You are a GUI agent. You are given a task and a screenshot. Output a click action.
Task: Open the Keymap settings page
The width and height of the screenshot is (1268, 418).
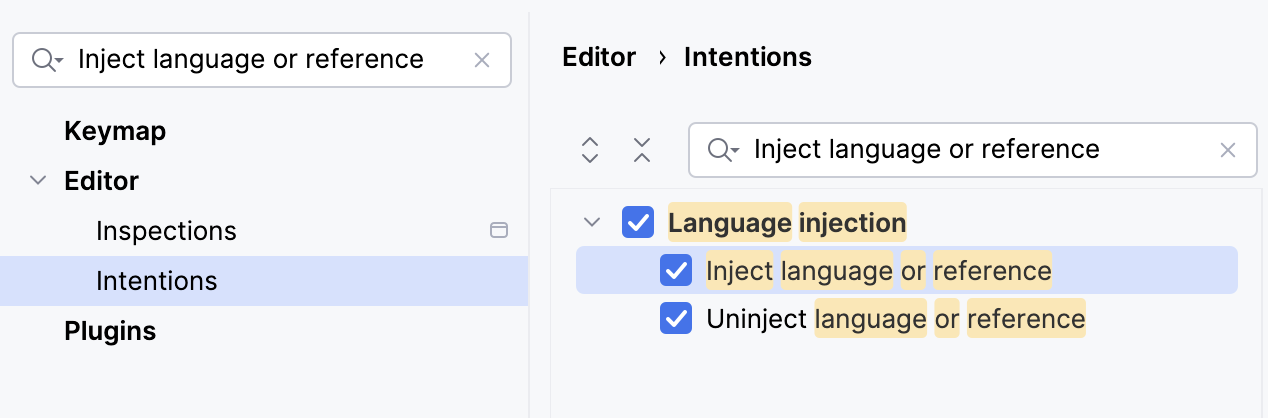(x=115, y=131)
